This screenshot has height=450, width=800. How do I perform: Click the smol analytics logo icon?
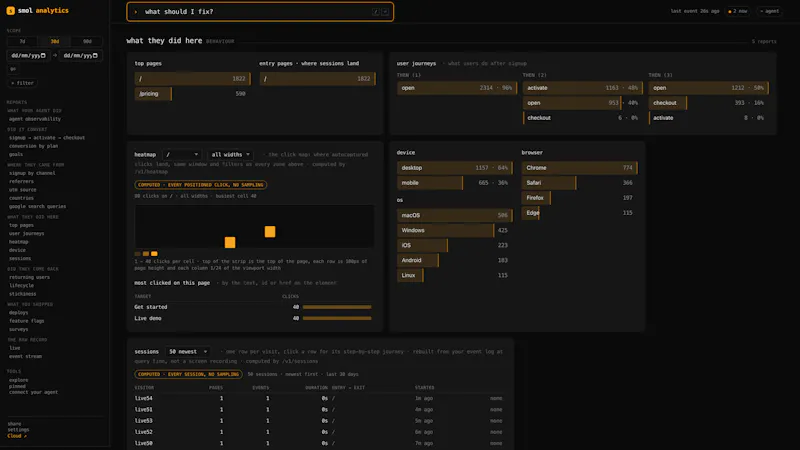click(10, 11)
